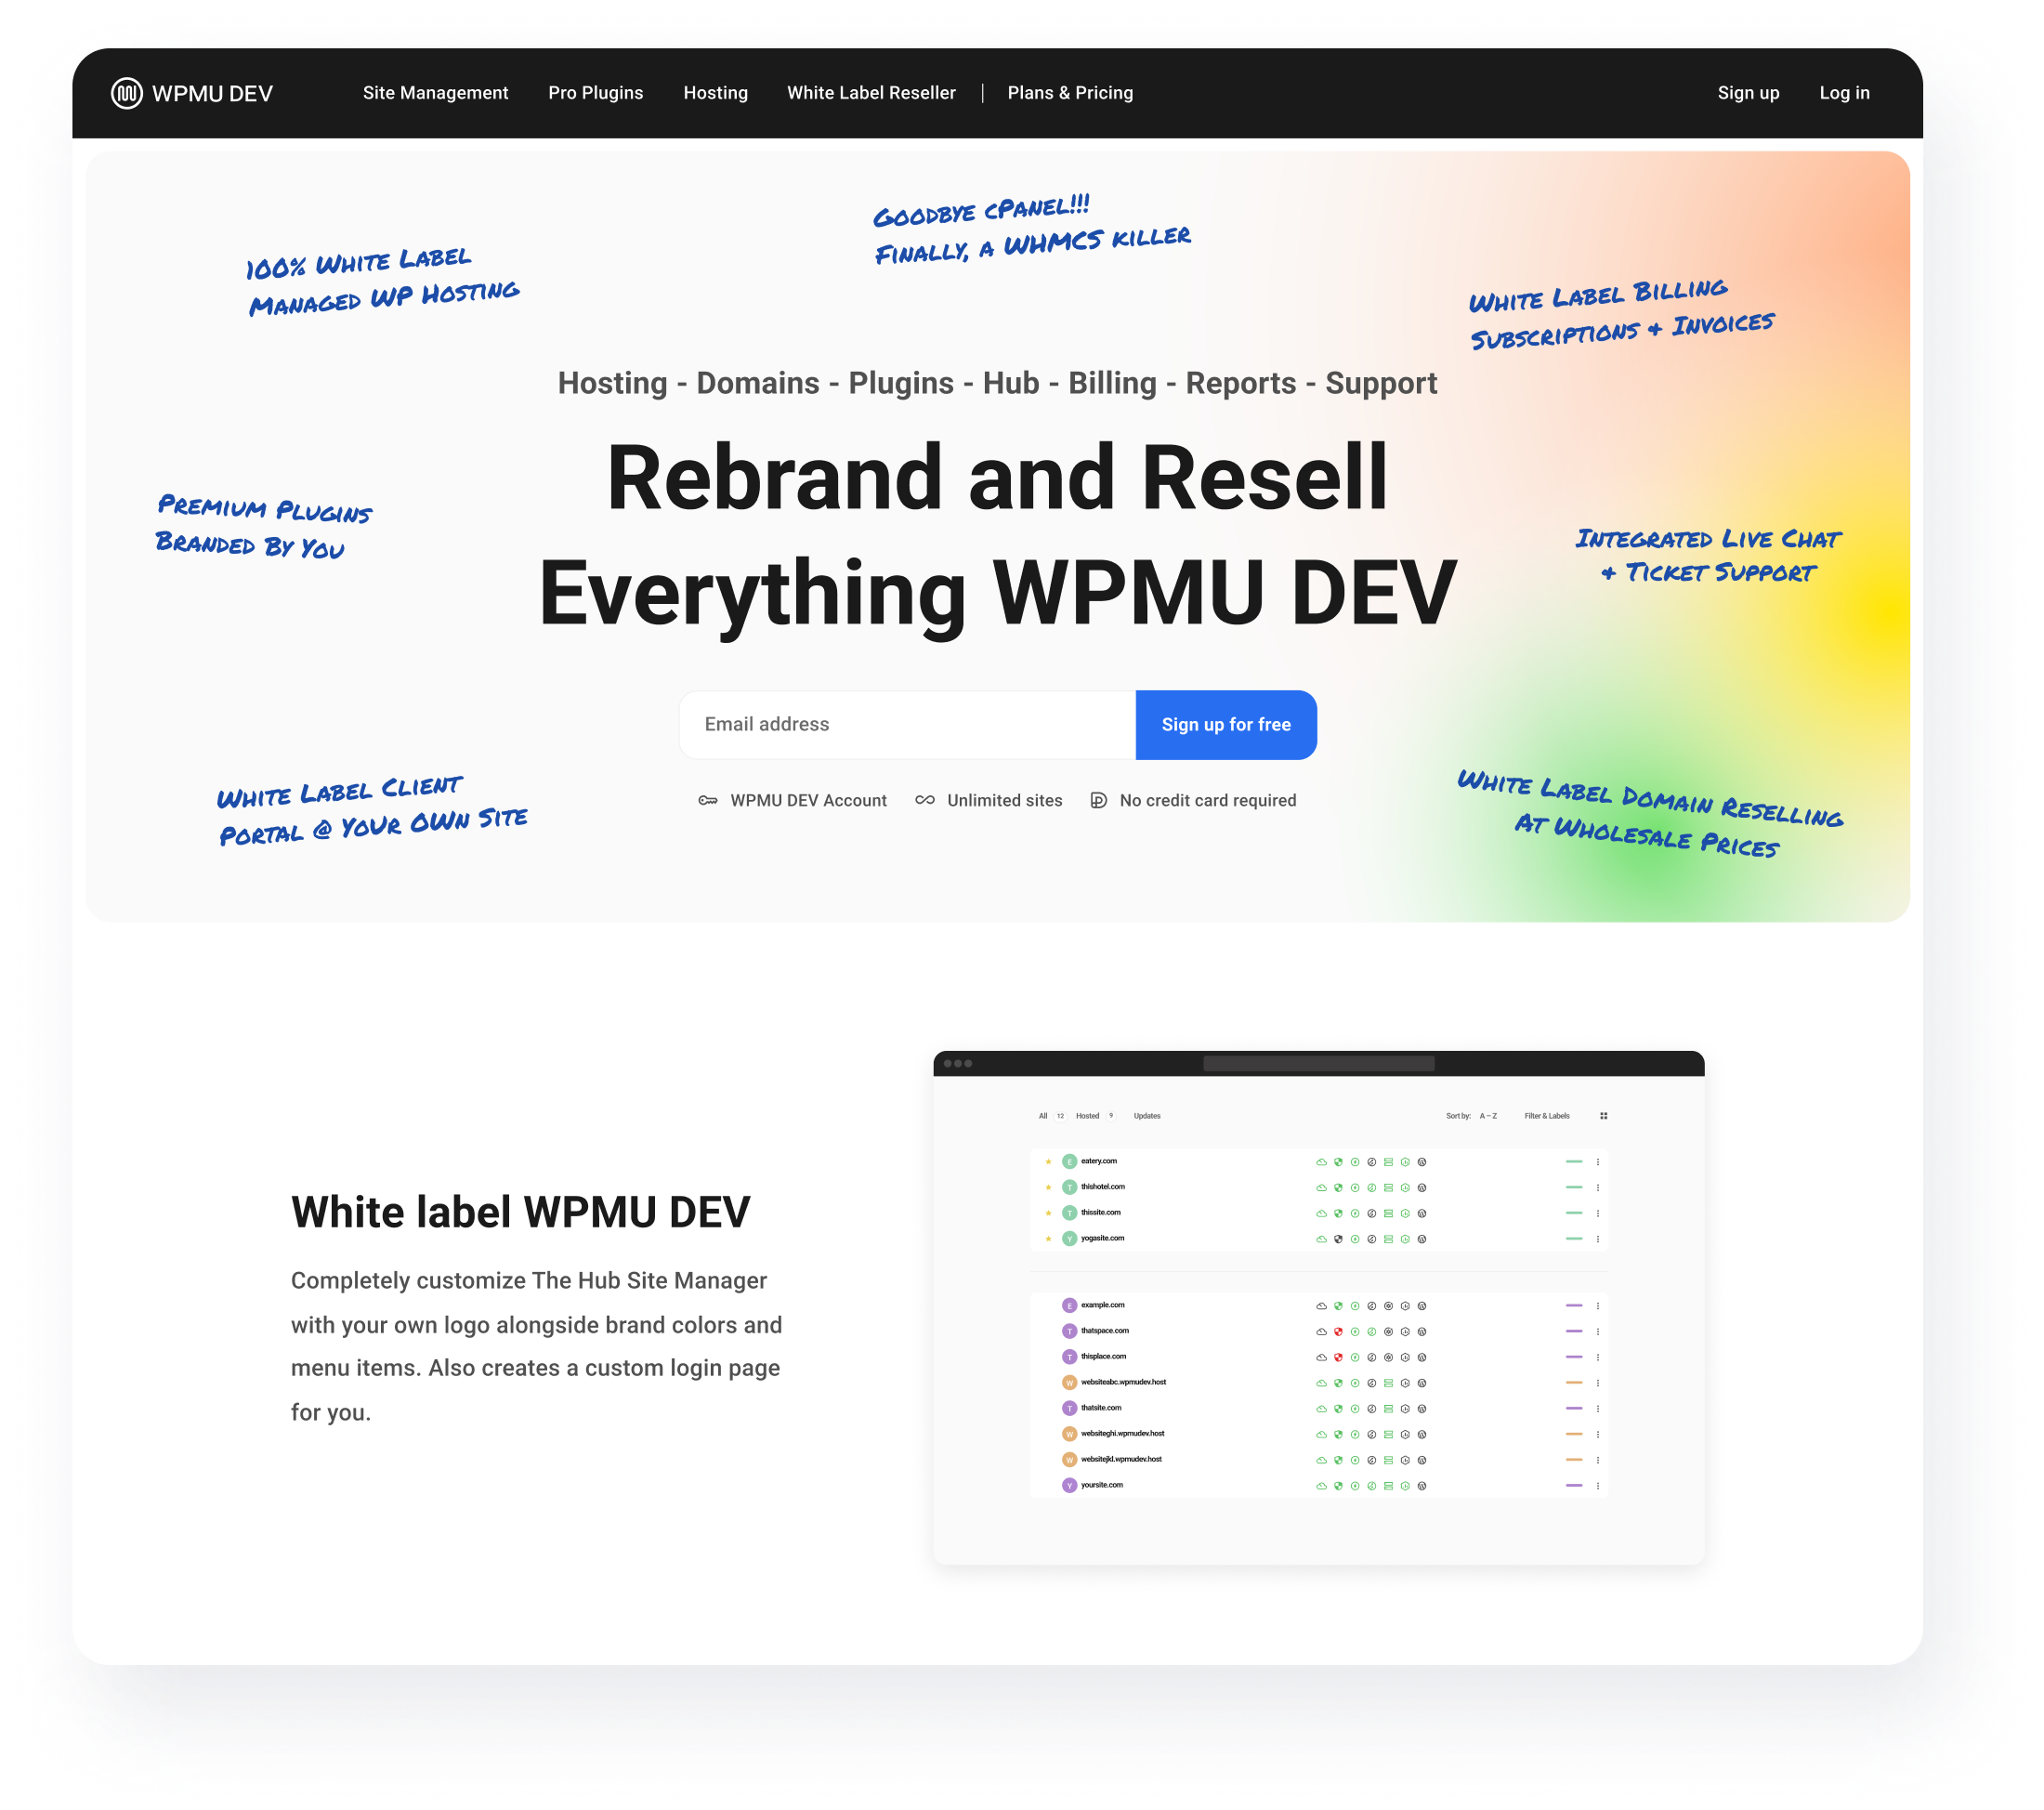Click the cloud icon on example.com row
This screenshot has height=1810, width=2044.
click(x=1321, y=1306)
